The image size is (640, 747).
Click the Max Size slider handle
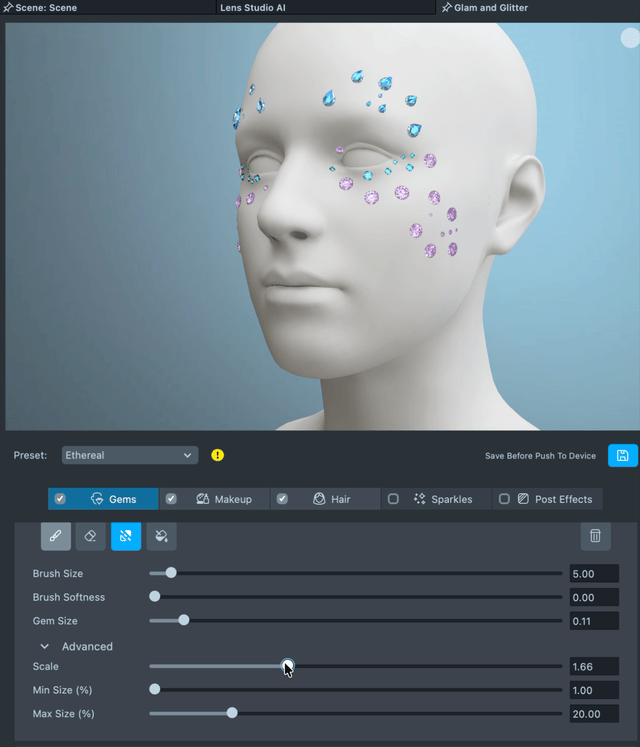point(232,713)
